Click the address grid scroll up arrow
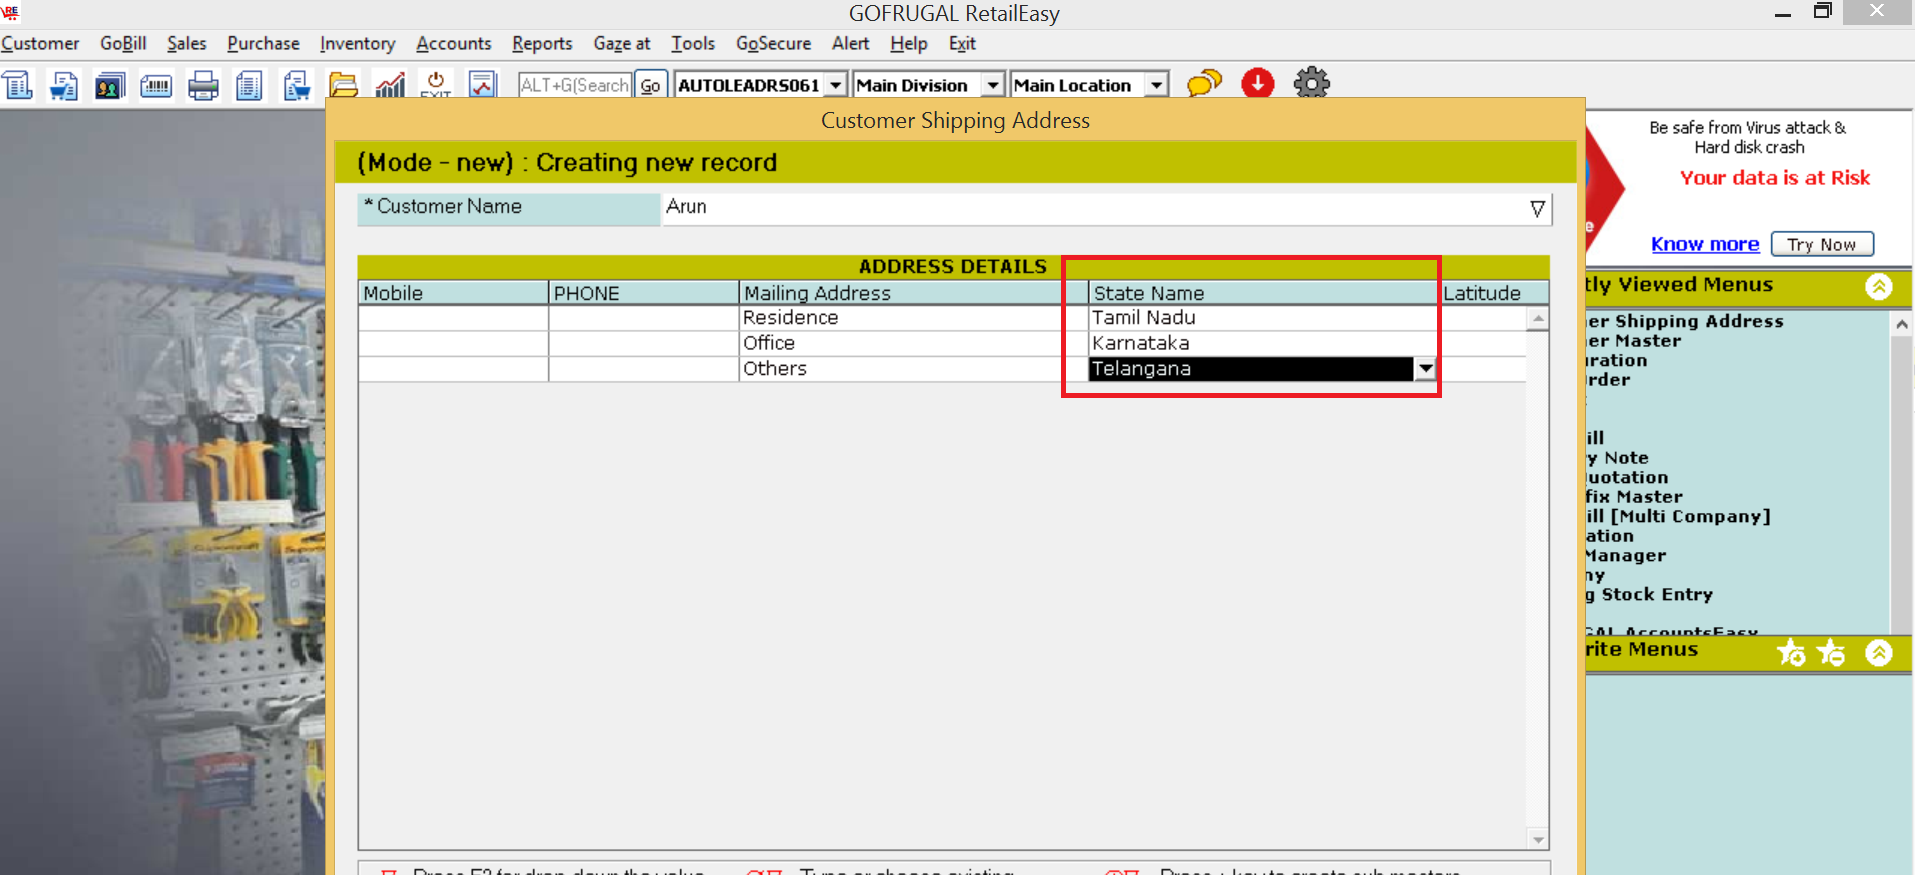Screen dimensions: 1920x884 [x=1538, y=319]
